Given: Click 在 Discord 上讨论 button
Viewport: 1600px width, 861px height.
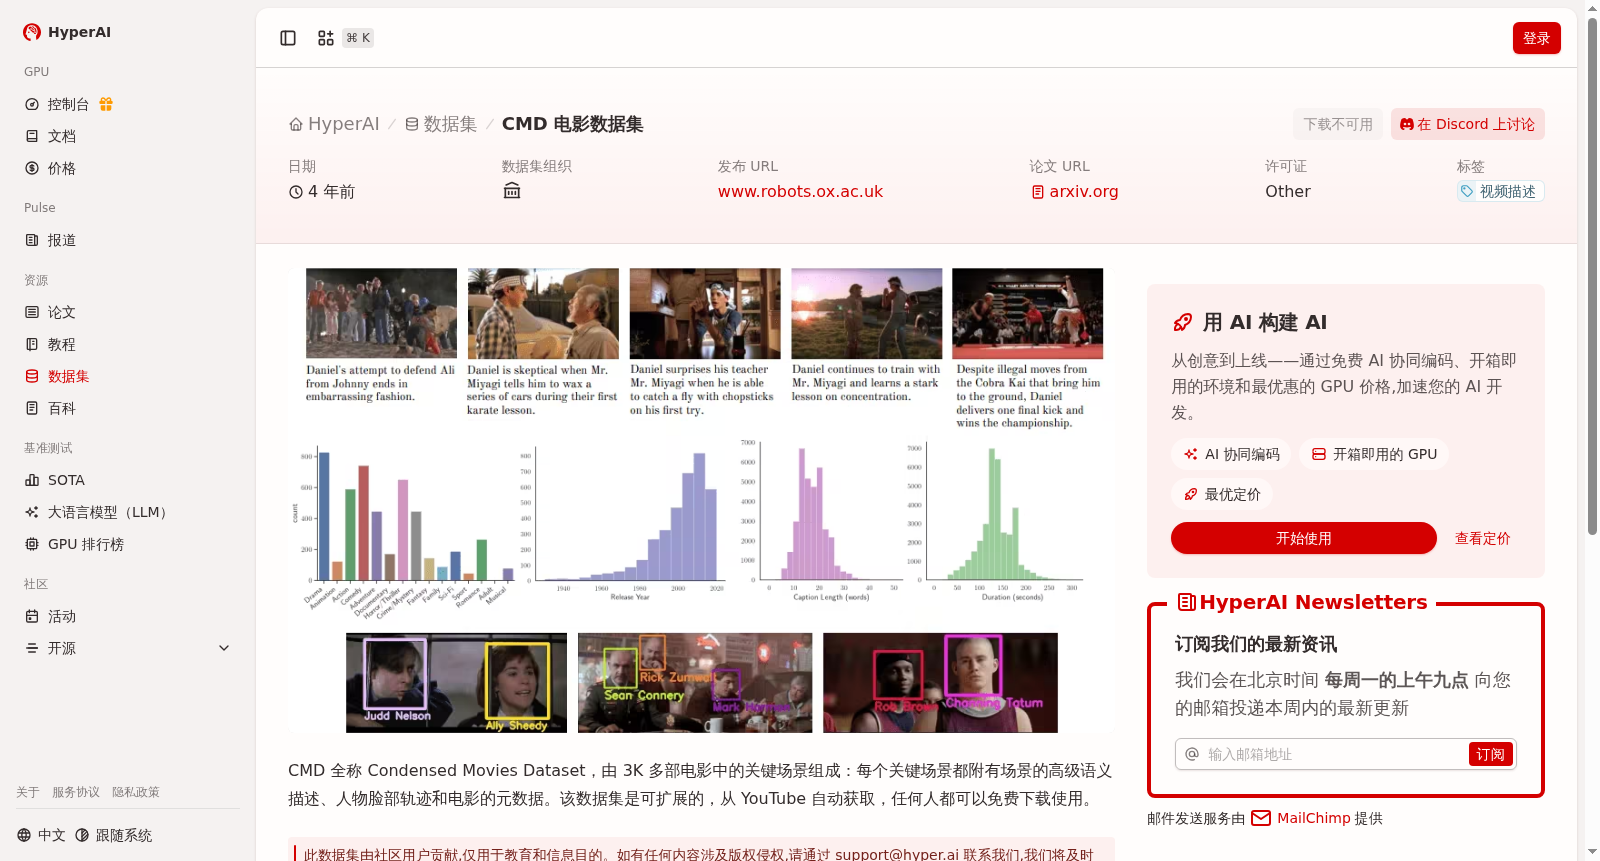Looking at the screenshot, I should pyautogui.click(x=1467, y=124).
